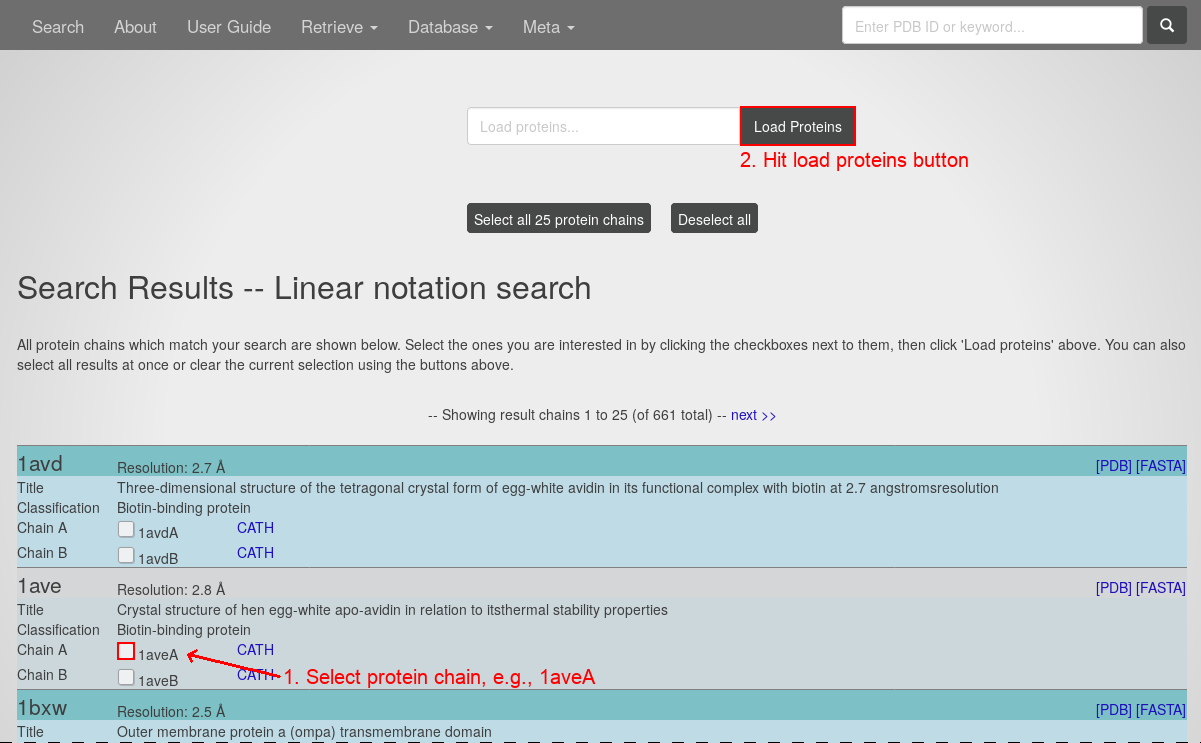The height and width of the screenshot is (743, 1201).
Task: Open the Database dropdown menu
Action: (450, 27)
